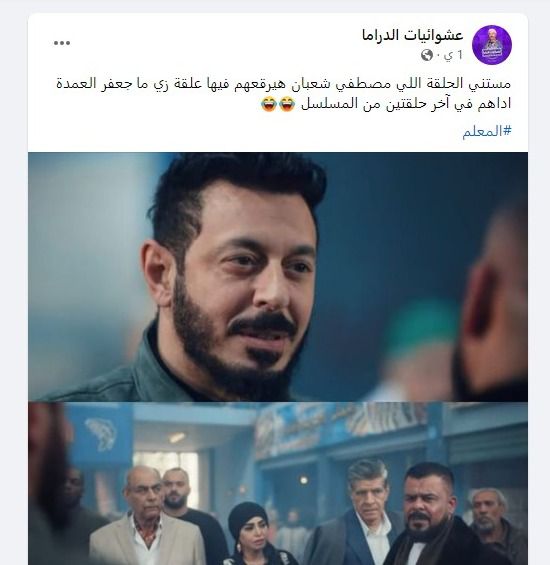Open the post options three-dot menu
550x565 pixels.
tap(62, 43)
